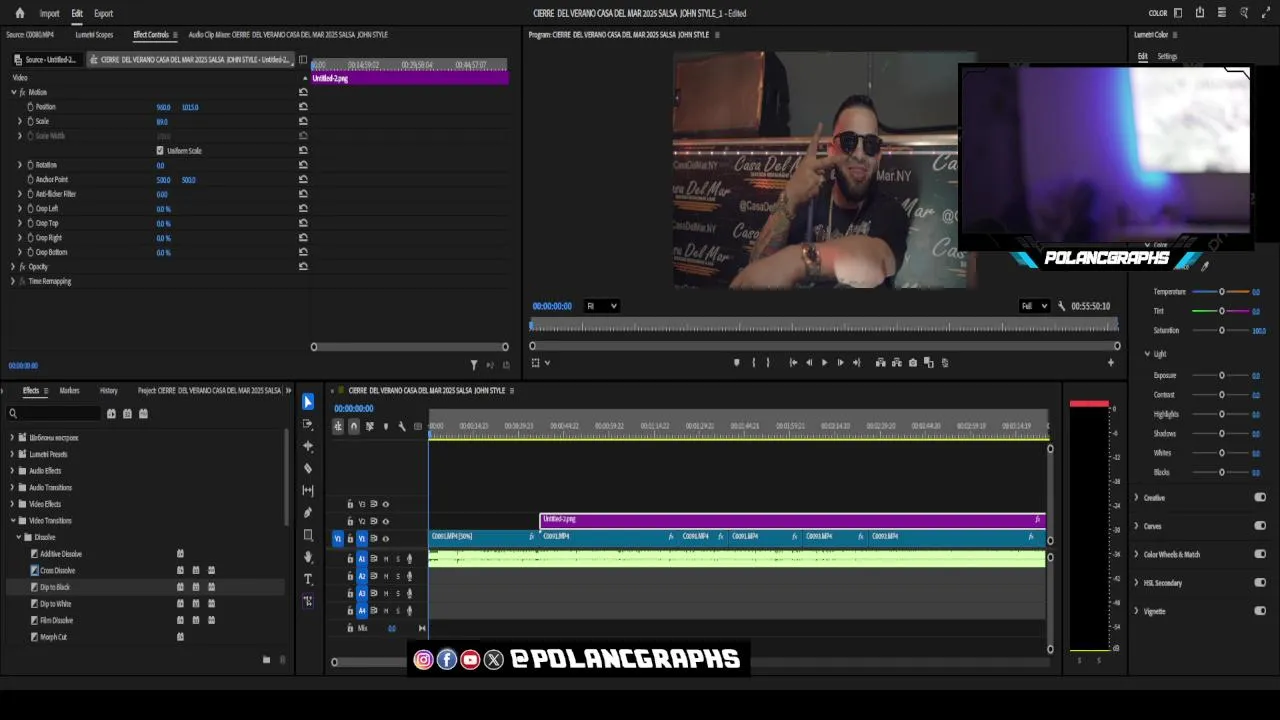
Task: Select the Rectangle tool
Action: tap(308, 535)
